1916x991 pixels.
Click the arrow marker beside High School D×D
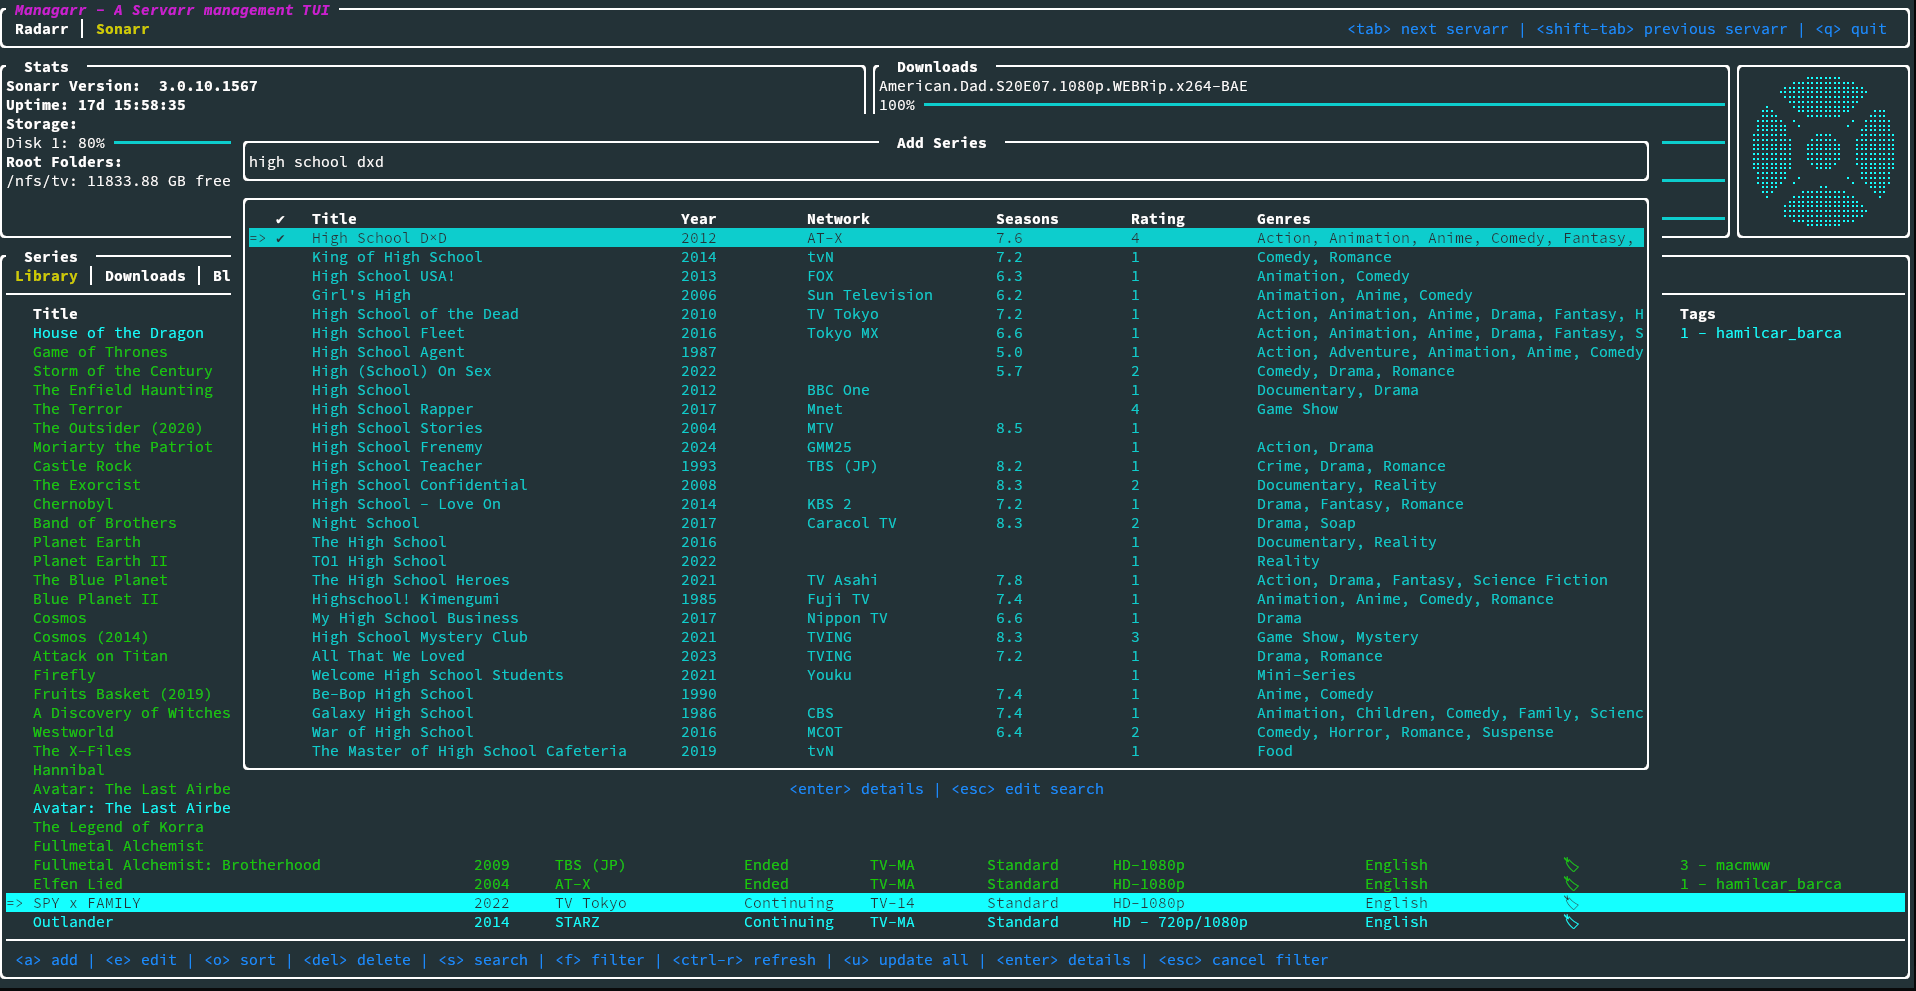coord(258,238)
